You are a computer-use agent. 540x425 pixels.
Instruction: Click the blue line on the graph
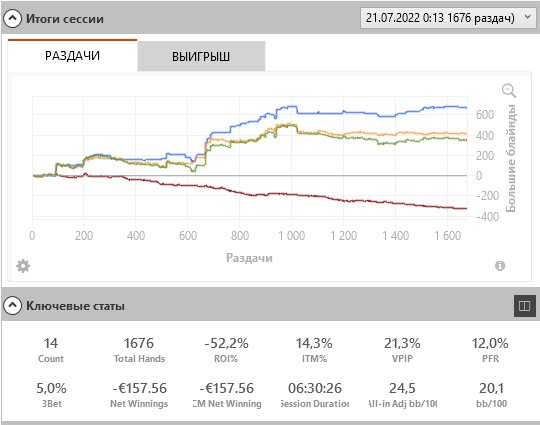344,112
